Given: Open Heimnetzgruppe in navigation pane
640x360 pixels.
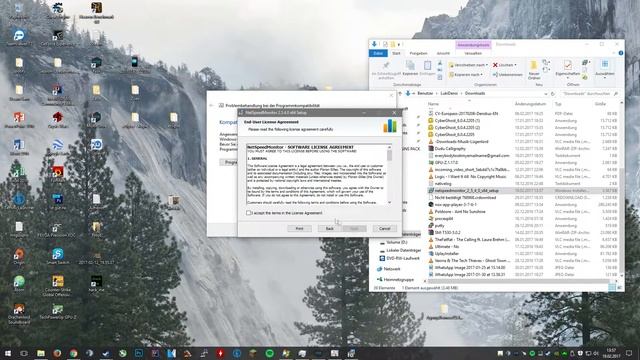Looking at the screenshot, I should pos(398,280).
